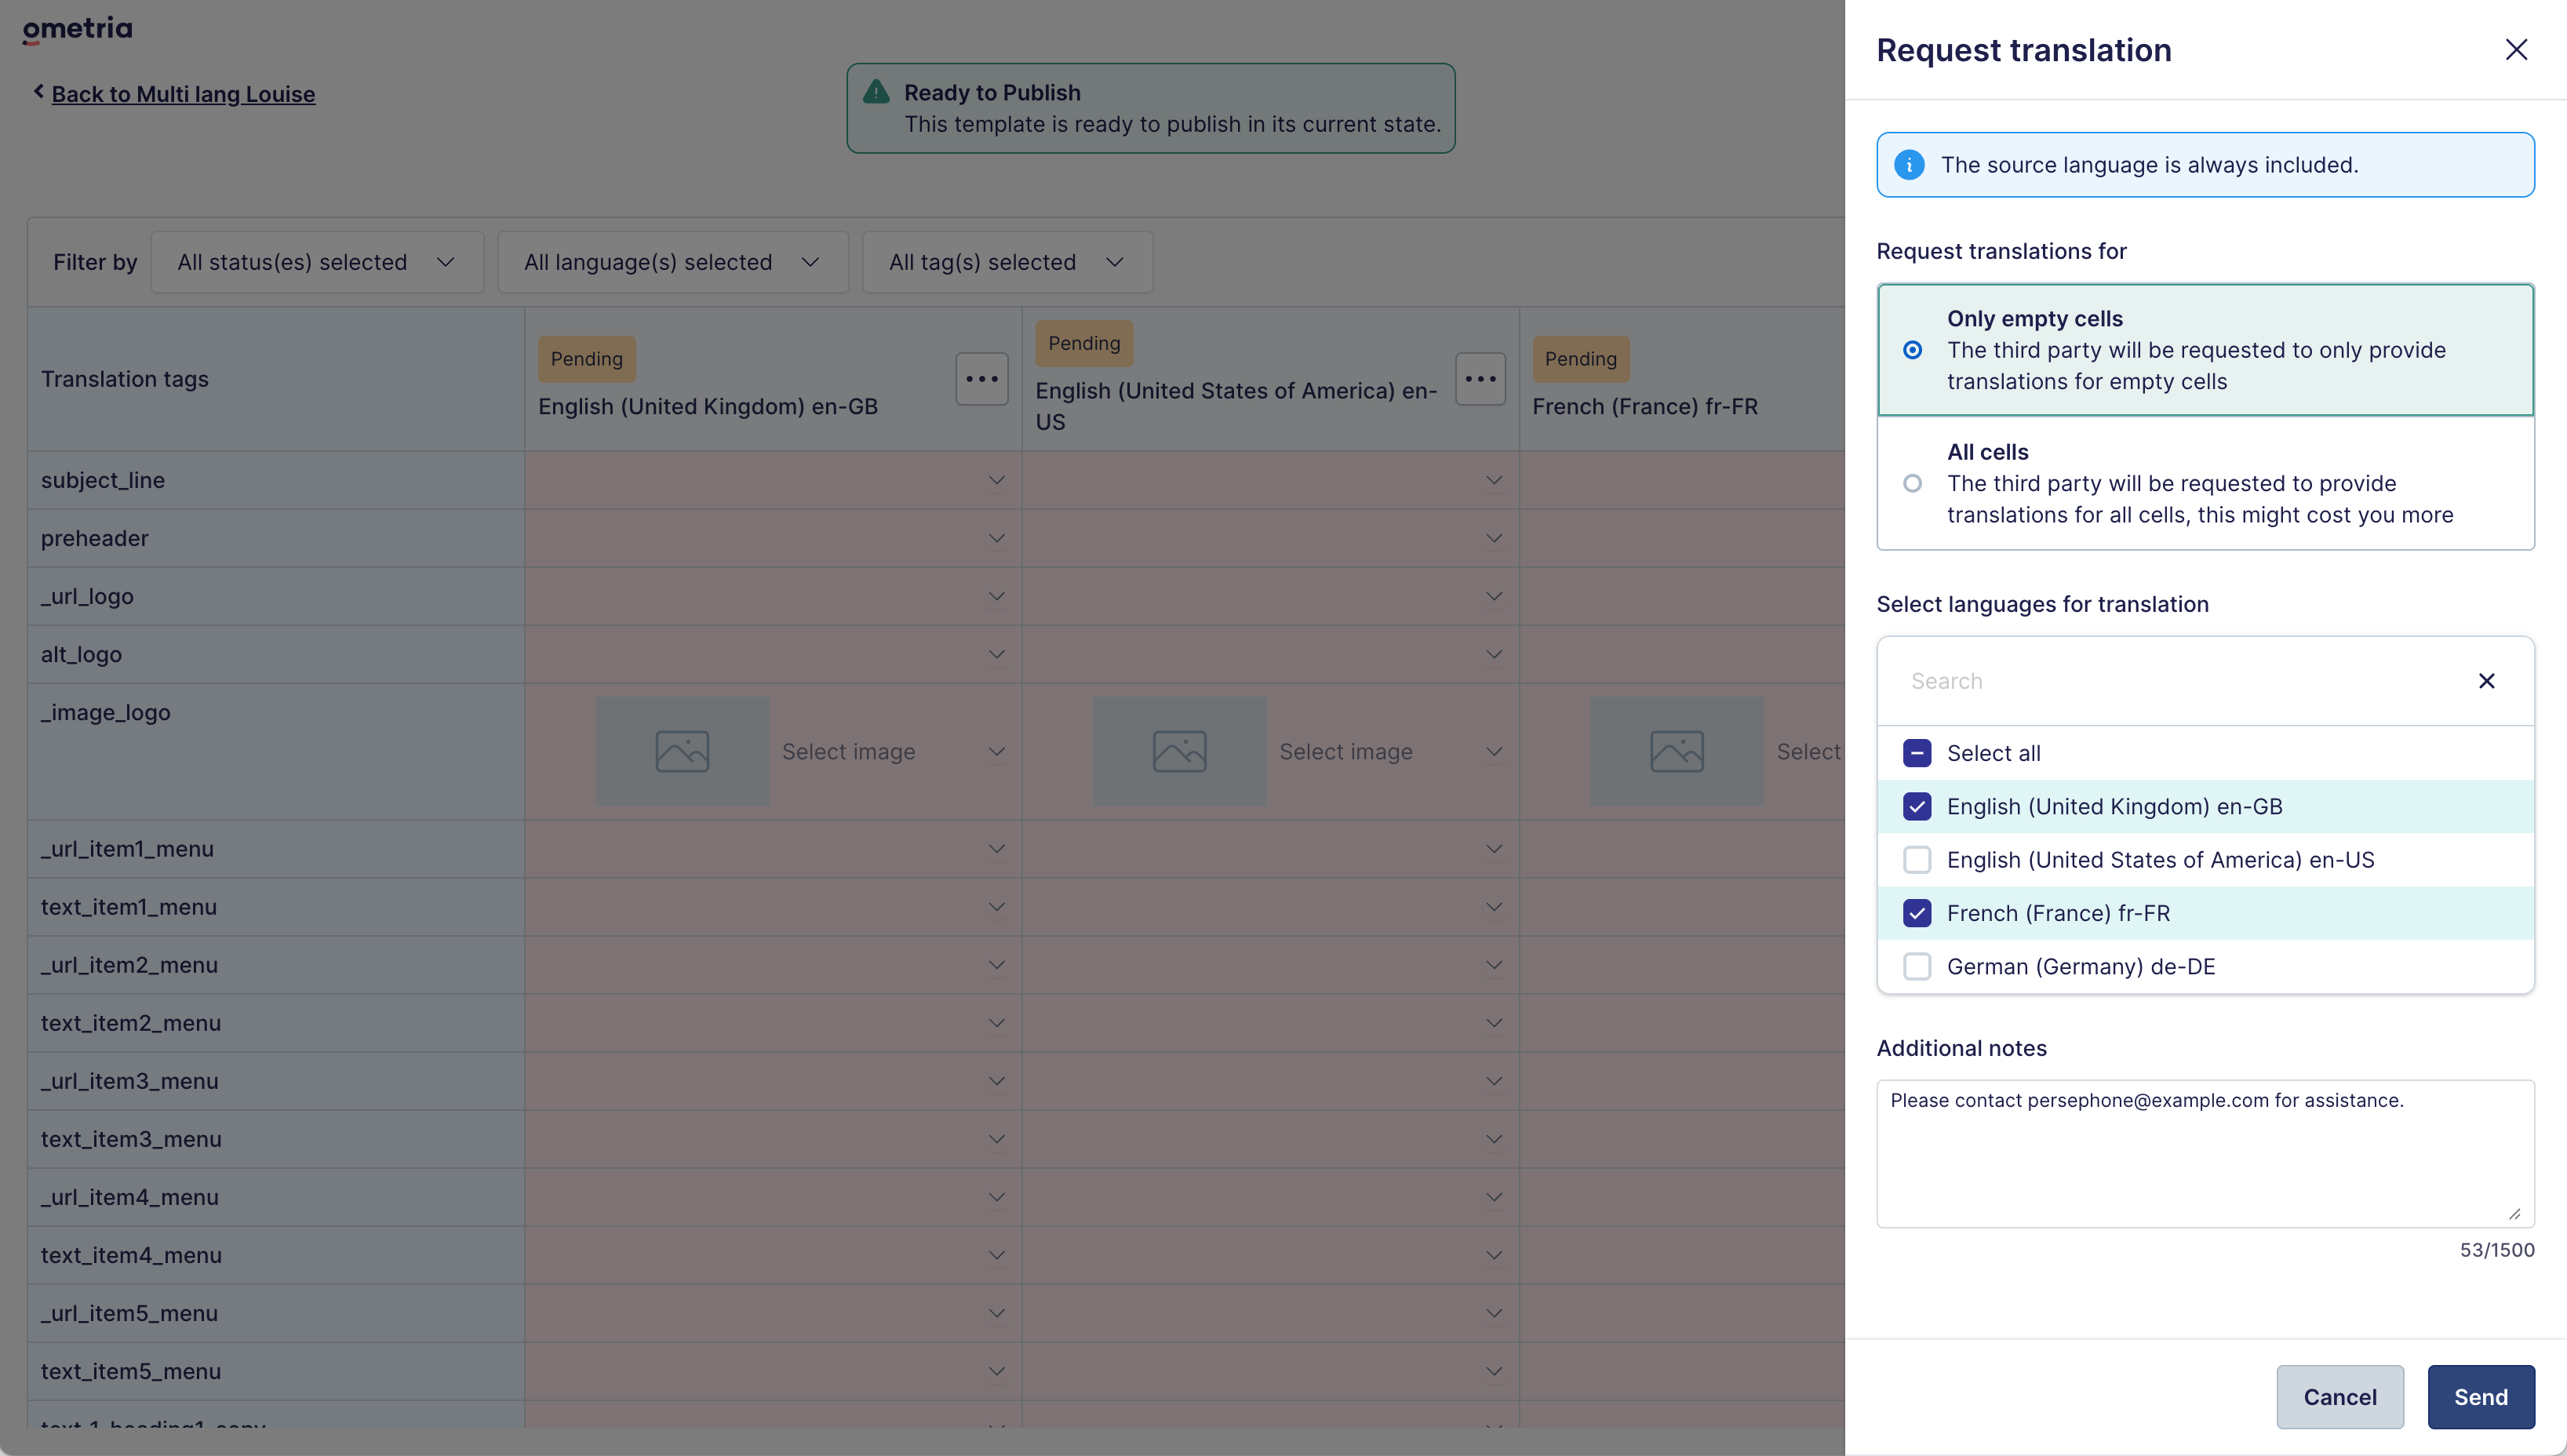Click the text_item4_menu tag row
2567x1456 pixels.
275,1255
